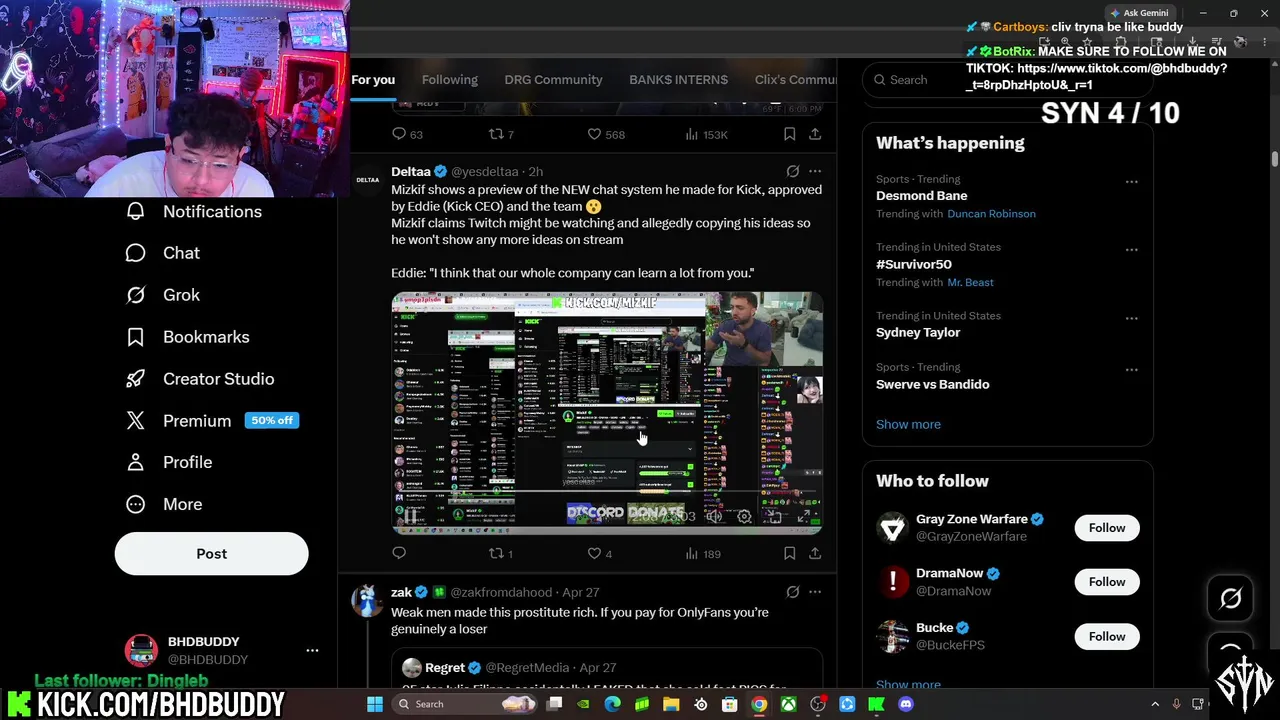This screenshot has height=720, width=1280.
Task: Open Notifications from the sidebar bell icon
Action: (x=193, y=211)
